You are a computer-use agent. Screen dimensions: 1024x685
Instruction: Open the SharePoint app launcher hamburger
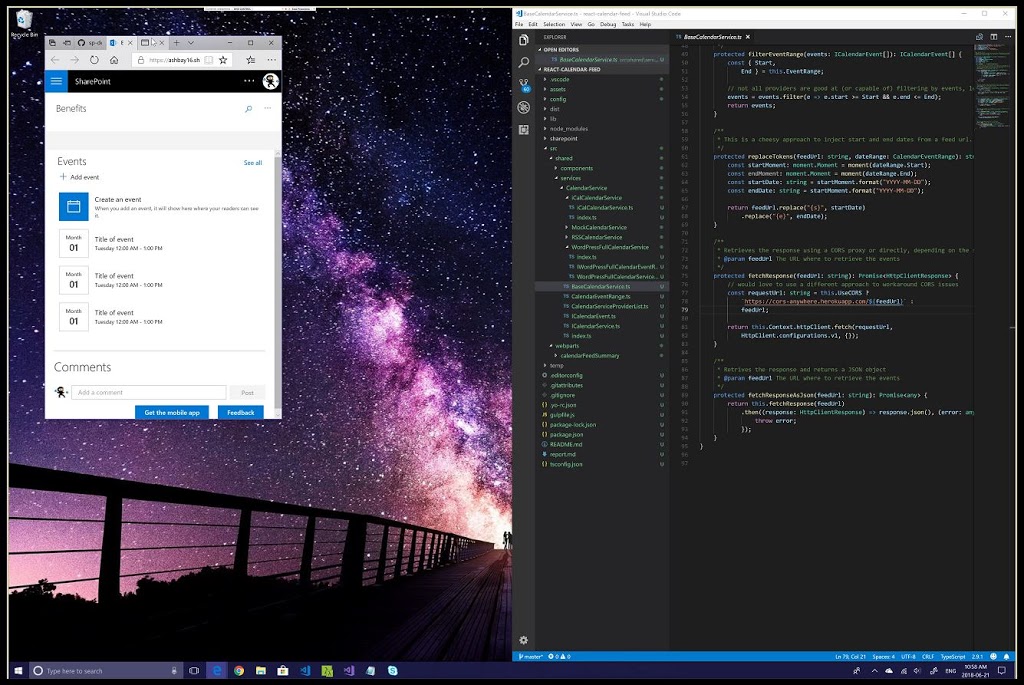click(56, 81)
